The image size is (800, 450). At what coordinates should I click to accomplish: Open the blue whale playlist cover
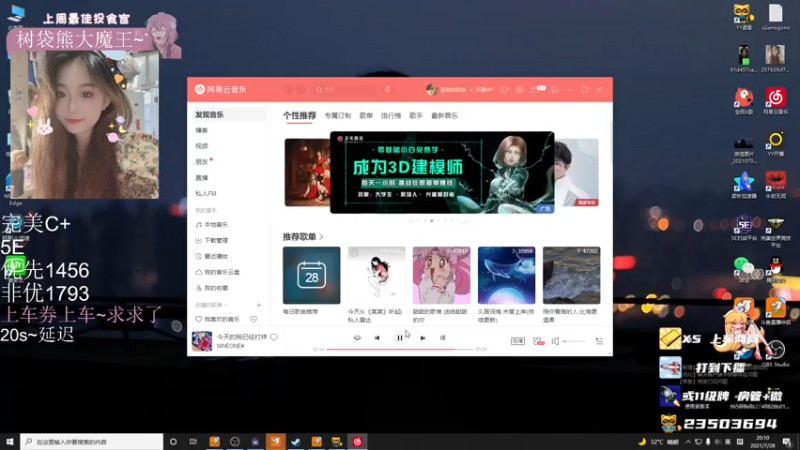coord(507,275)
